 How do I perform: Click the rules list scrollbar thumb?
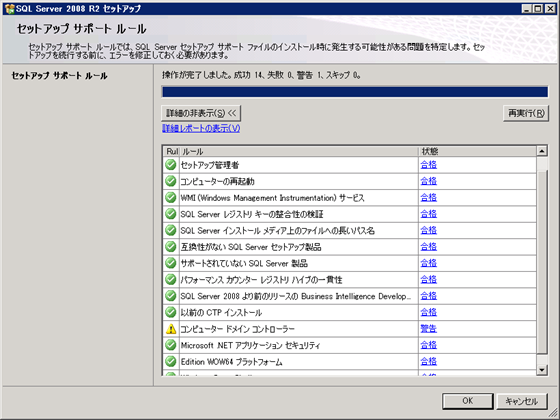(x=542, y=262)
